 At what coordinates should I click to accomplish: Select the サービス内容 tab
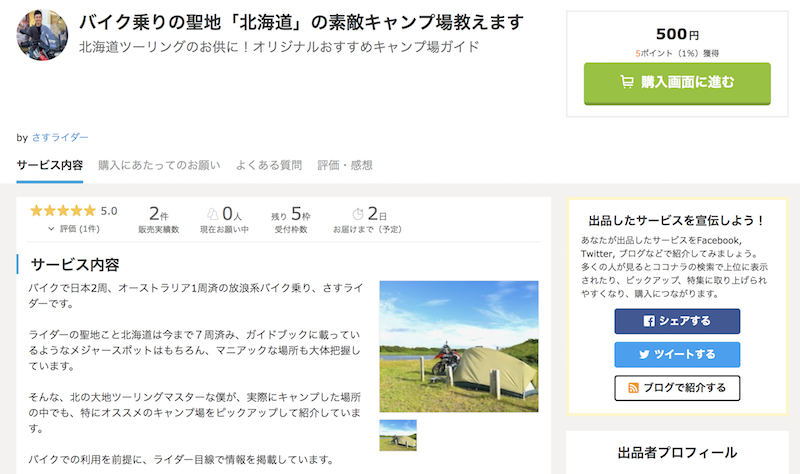[x=49, y=165]
